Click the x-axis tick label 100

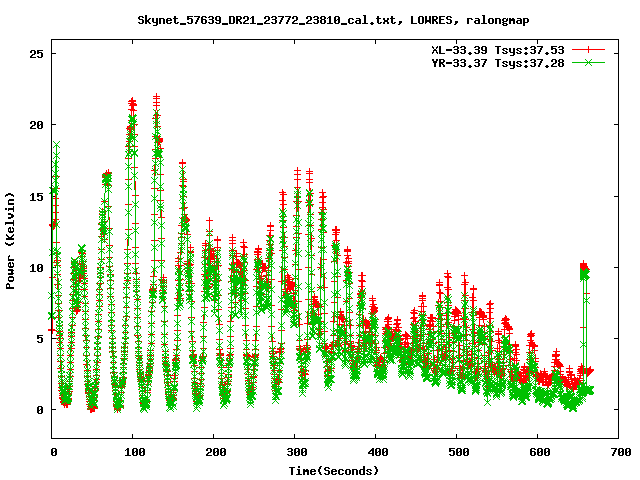pos(134,452)
